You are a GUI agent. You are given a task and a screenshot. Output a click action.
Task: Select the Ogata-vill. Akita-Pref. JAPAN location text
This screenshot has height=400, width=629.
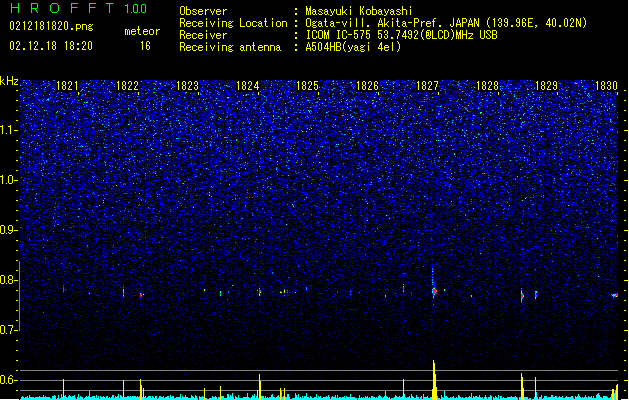point(446,23)
